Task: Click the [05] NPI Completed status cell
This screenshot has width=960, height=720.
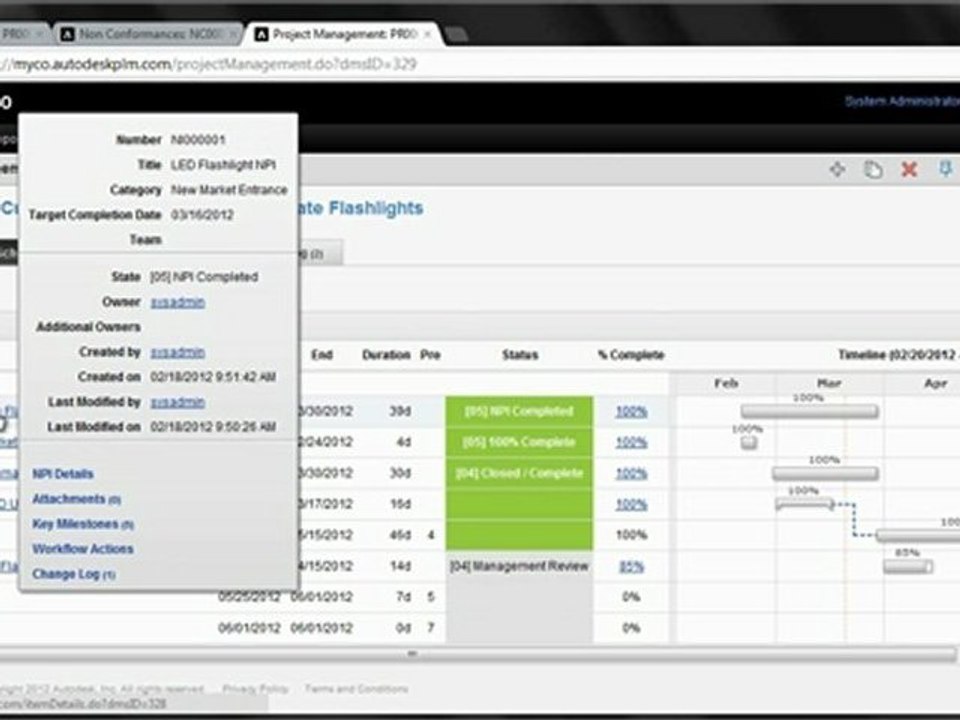Action: [x=519, y=411]
